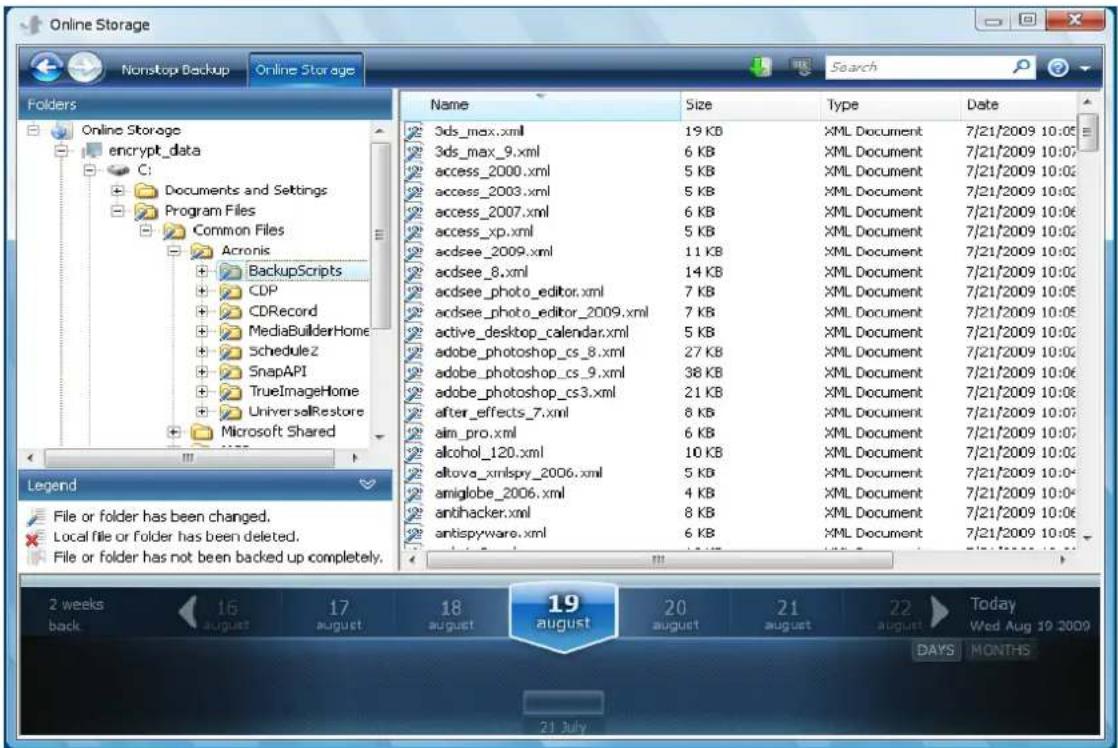The image size is (1118, 748).
Task: Select 17 august on timeline
Action: click(x=339, y=615)
